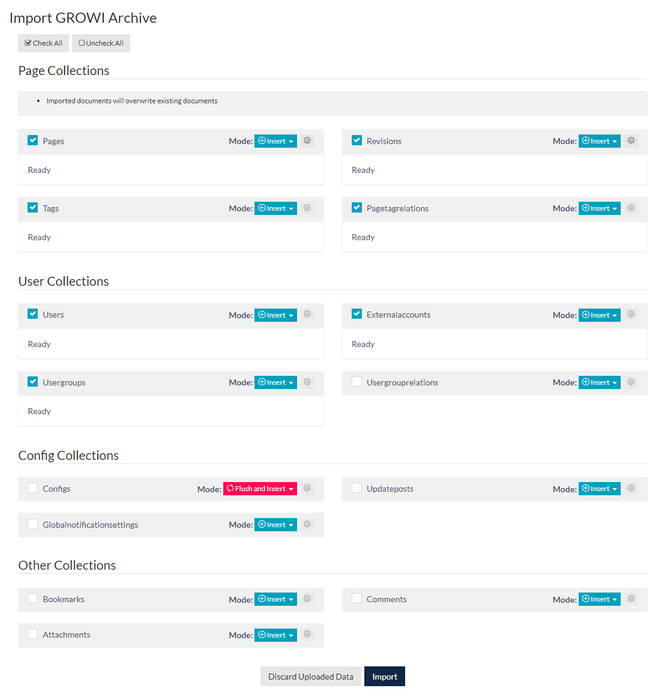Open the Users collection settings gear
The image size is (665, 700).
click(x=307, y=315)
